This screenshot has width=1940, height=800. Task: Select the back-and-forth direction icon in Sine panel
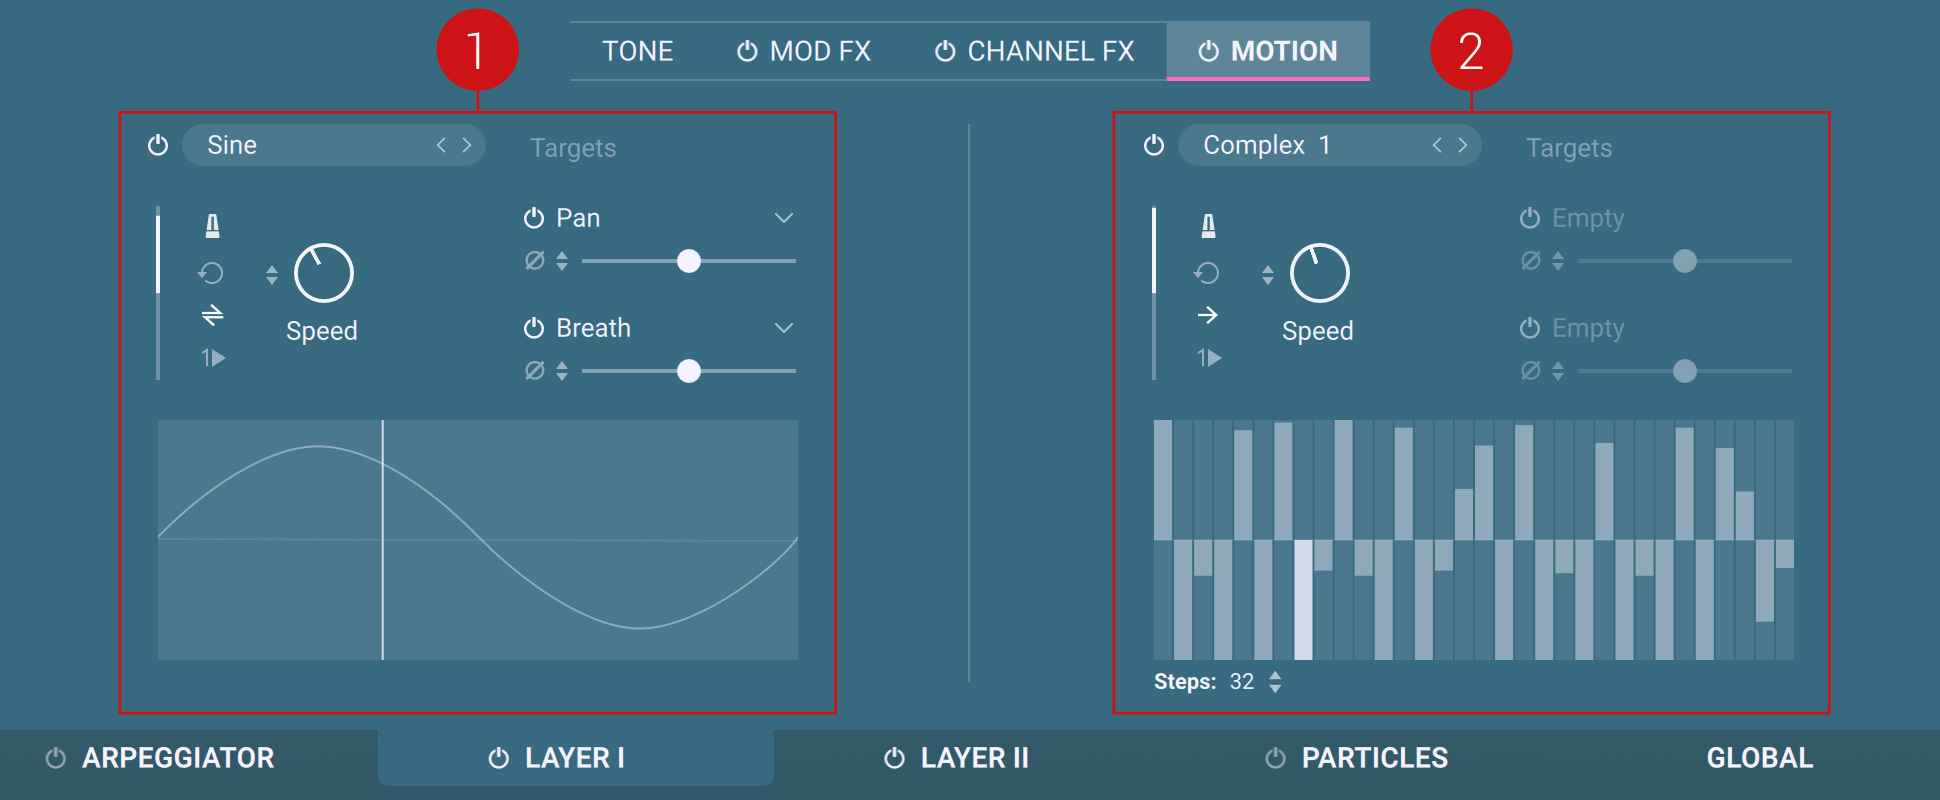pyautogui.click(x=212, y=315)
